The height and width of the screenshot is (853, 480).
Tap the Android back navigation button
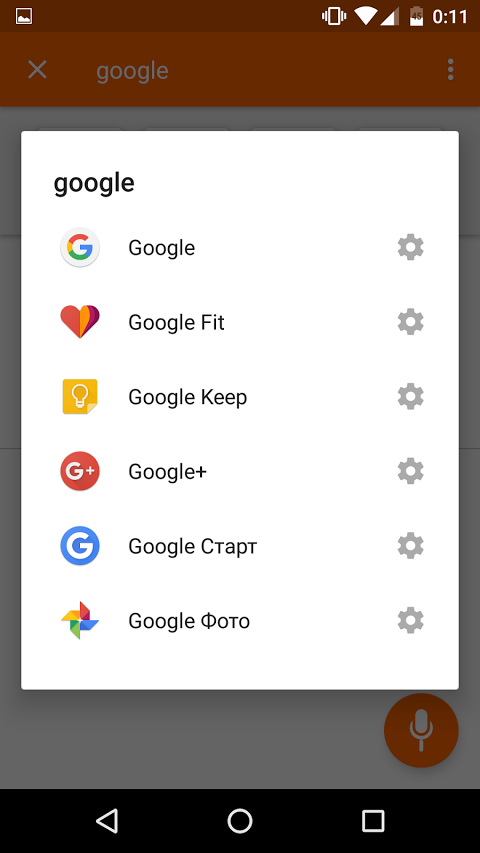[x=107, y=820]
